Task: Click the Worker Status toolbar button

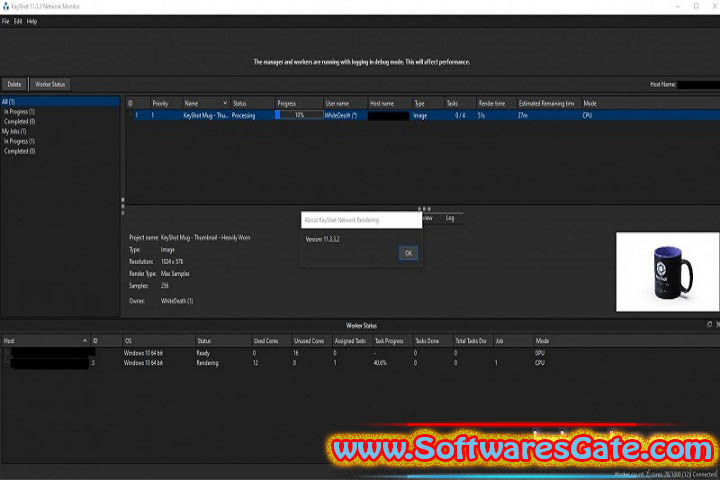Action: [50, 85]
